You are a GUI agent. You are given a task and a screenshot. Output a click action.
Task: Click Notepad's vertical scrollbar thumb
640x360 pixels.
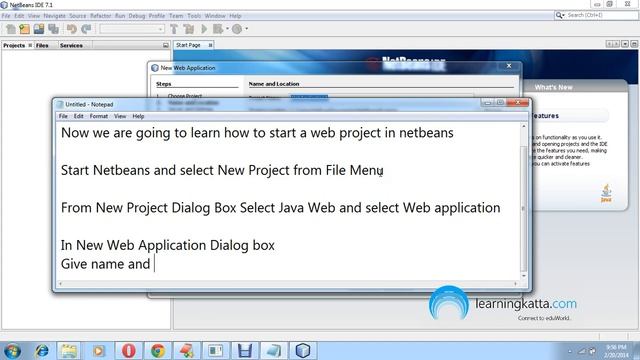pyautogui.click(x=524, y=209)
